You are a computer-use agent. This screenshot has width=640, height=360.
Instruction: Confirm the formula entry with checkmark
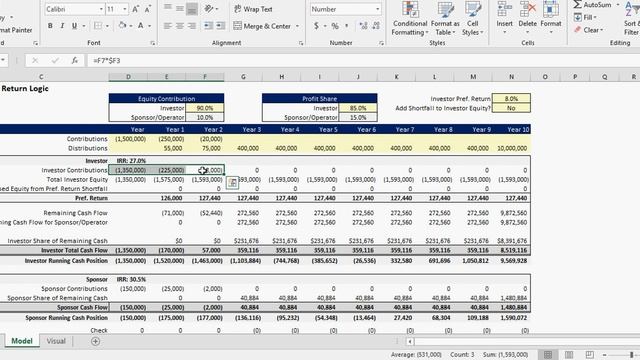[55, 60]
